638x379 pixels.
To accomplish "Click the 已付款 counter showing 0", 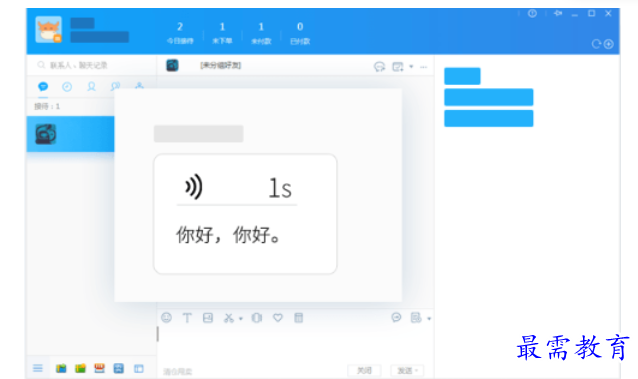I will [300, 33].
